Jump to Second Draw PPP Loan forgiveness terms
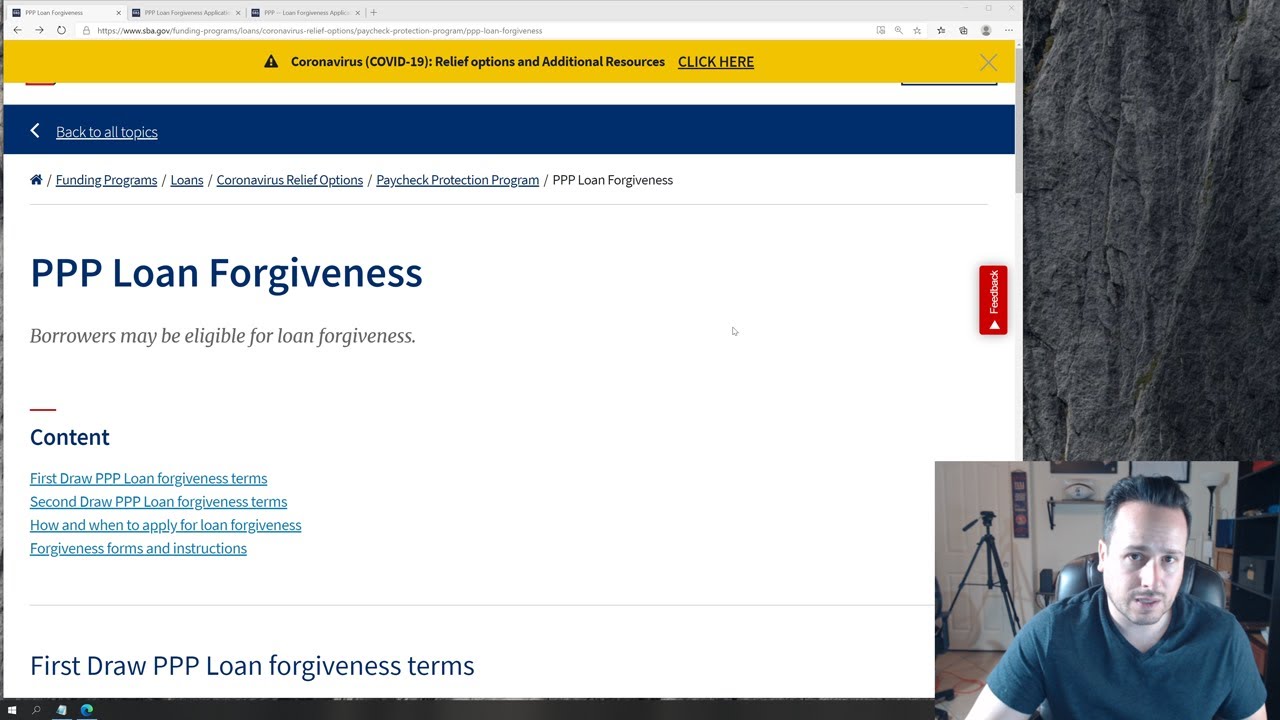Viewport: 1280px width, 720px height. click(x=158, y=502)
